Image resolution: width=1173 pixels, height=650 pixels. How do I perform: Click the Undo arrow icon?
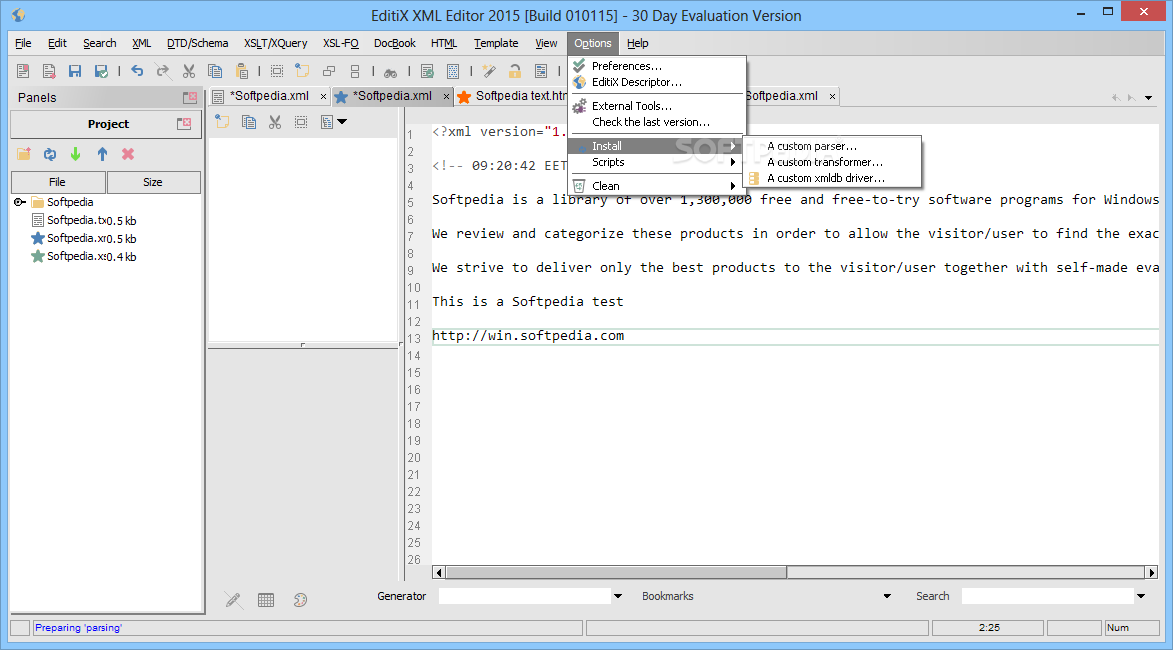click(137, 70)
